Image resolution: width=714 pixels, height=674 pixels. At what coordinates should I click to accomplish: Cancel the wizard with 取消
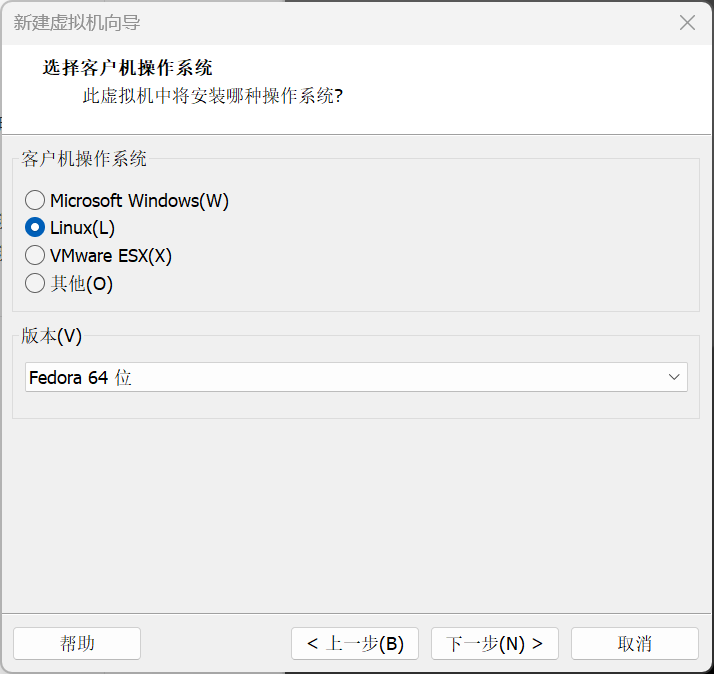click(635, 643)
